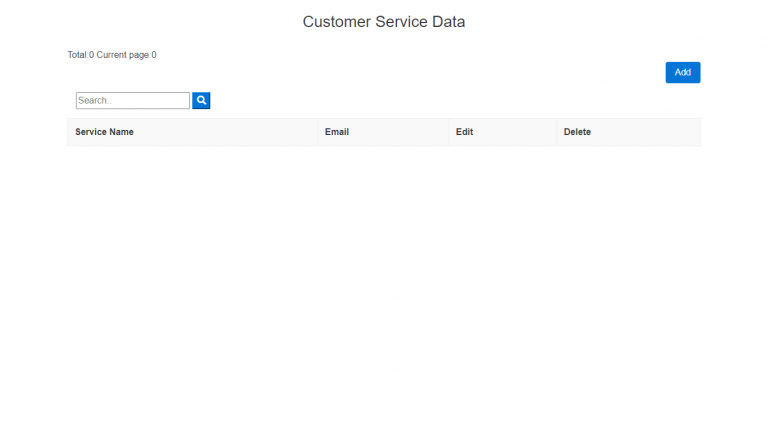
Task: Focus the Search text field
Action: [x=132, y=101]
